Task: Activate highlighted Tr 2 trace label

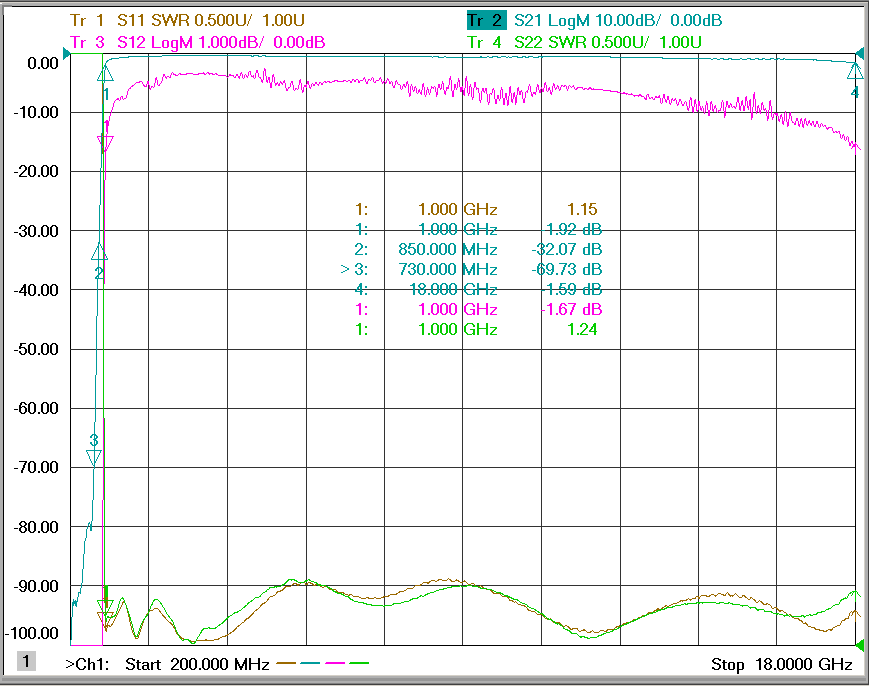Action: click(x=486, y=21)
